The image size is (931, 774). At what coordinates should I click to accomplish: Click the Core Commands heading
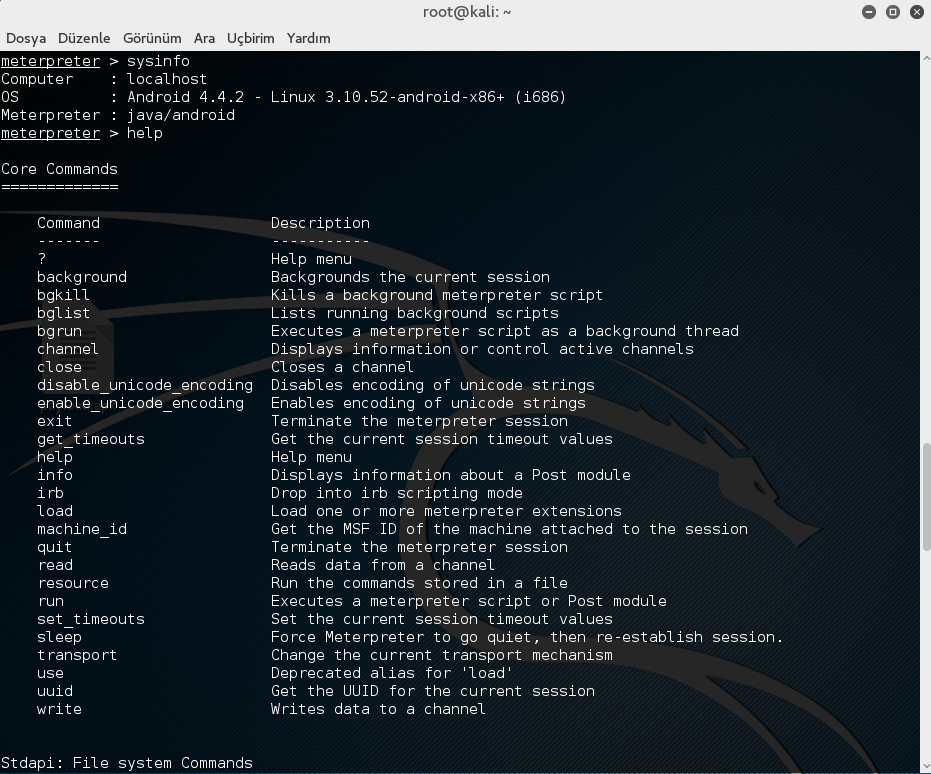point(59,169)
